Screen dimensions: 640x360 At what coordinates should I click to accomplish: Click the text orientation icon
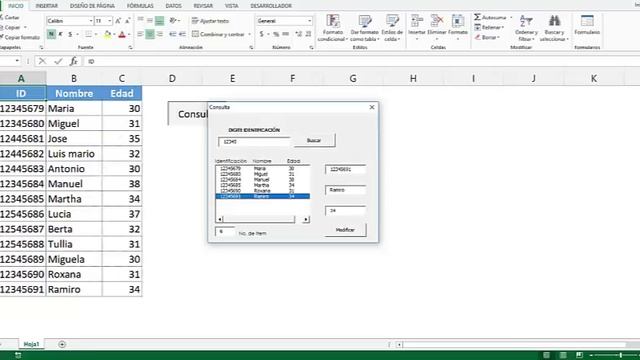173,20
